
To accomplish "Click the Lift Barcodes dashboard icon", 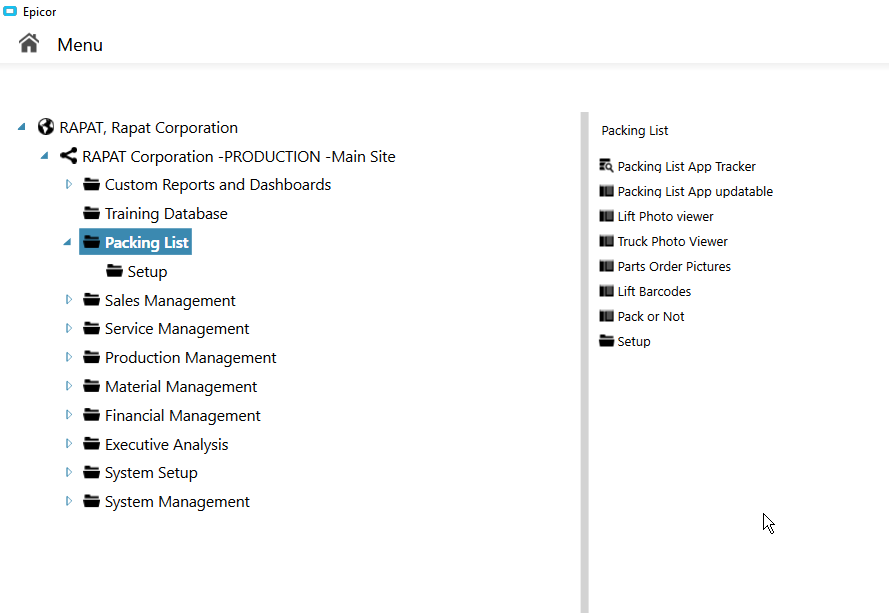I will pos(606,291).
